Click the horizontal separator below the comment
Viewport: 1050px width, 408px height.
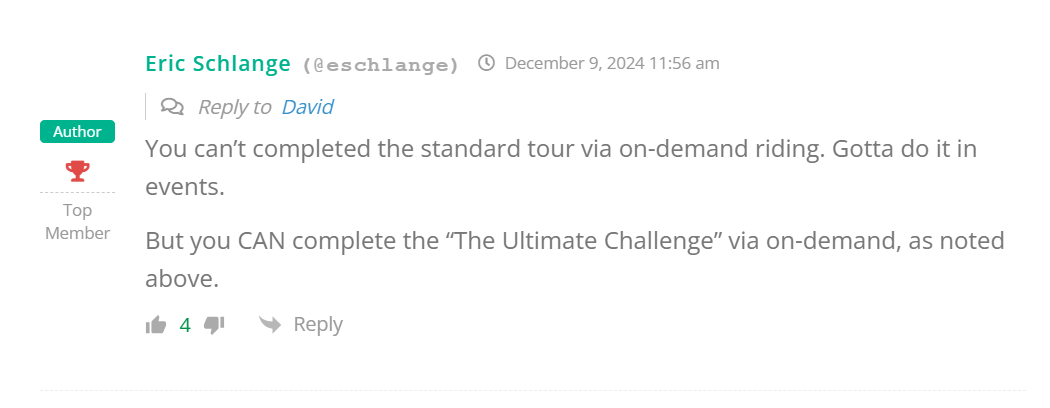pyautogui.click(x=532, y=390)
